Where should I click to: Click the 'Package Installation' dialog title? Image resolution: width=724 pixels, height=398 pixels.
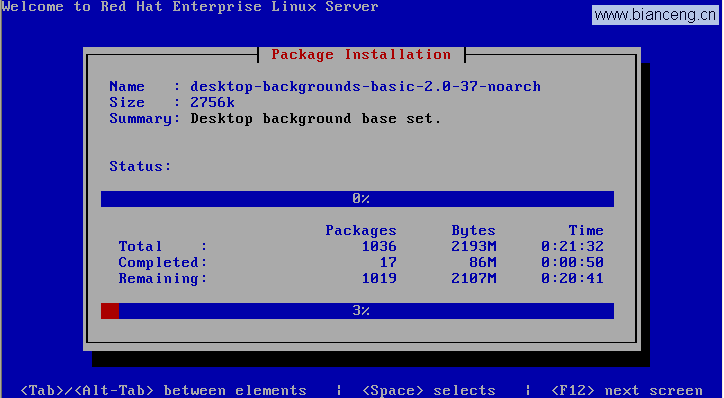pyautogui.click(x=361, y=54)
